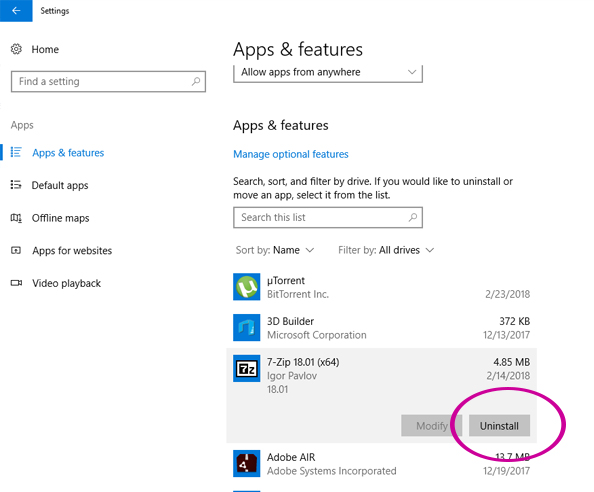Click the Uninstall button for 7-Zip
594x492 pixels.
tap(499, 426)
